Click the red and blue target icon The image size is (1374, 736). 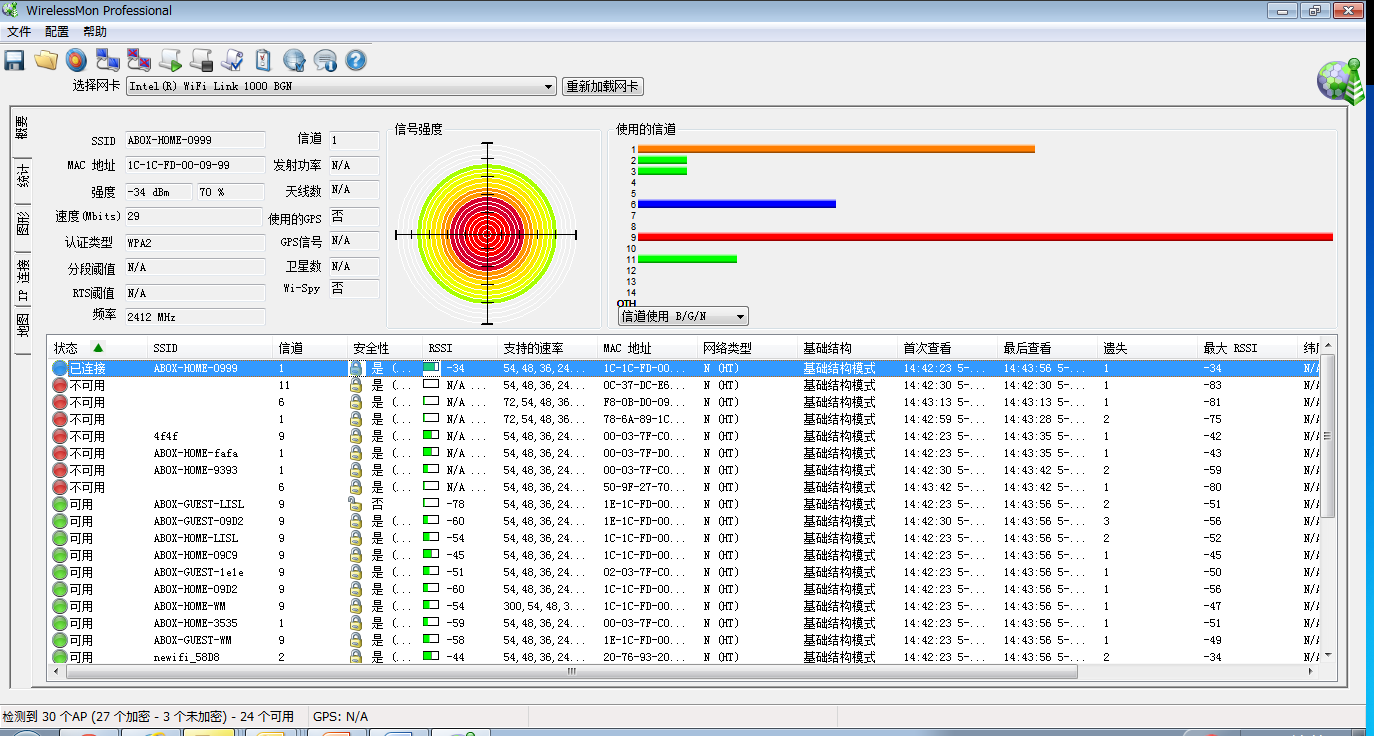pyautogui.click(x=76, y=60)
